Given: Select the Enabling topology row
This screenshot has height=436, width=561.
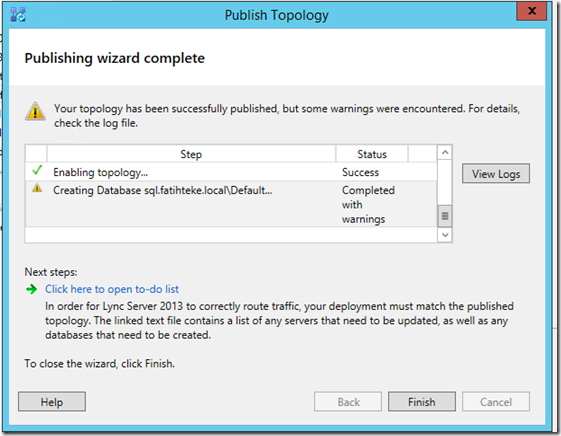Looking at the screenshot, I should coord(231,172).
